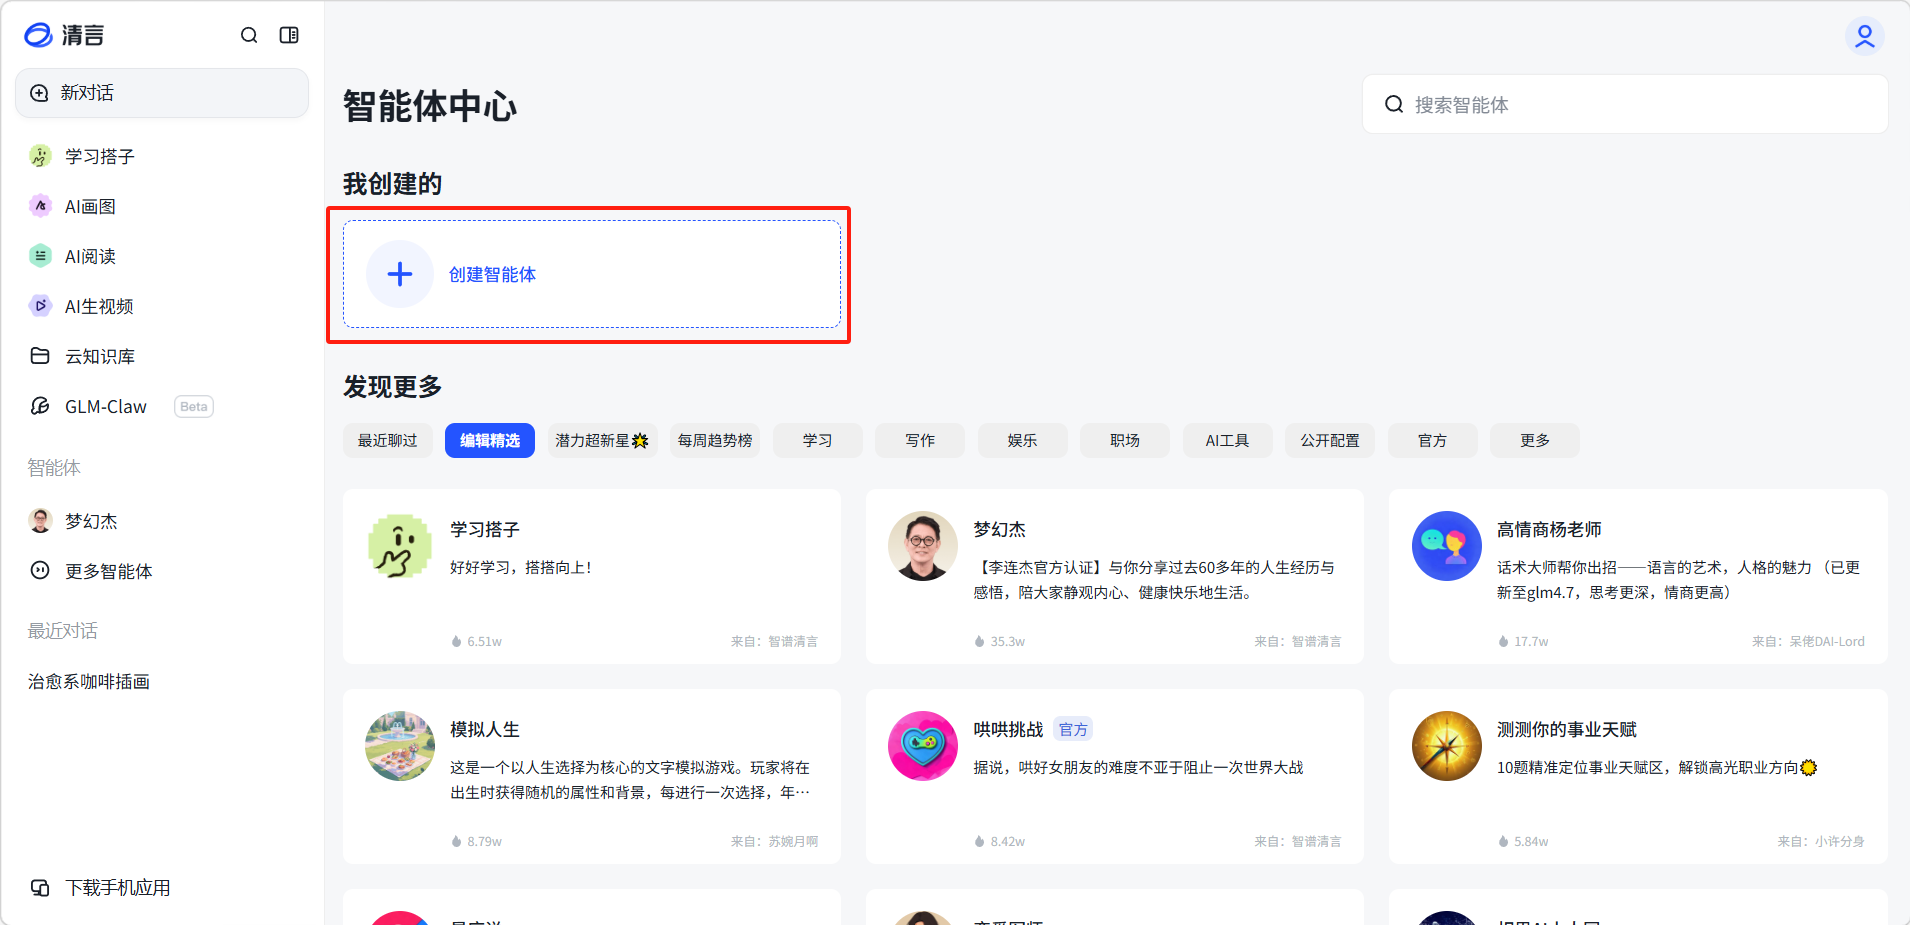
Task: Open AI画图 from the sidebar
Action: pyautogui.click(x=90, y=206)
